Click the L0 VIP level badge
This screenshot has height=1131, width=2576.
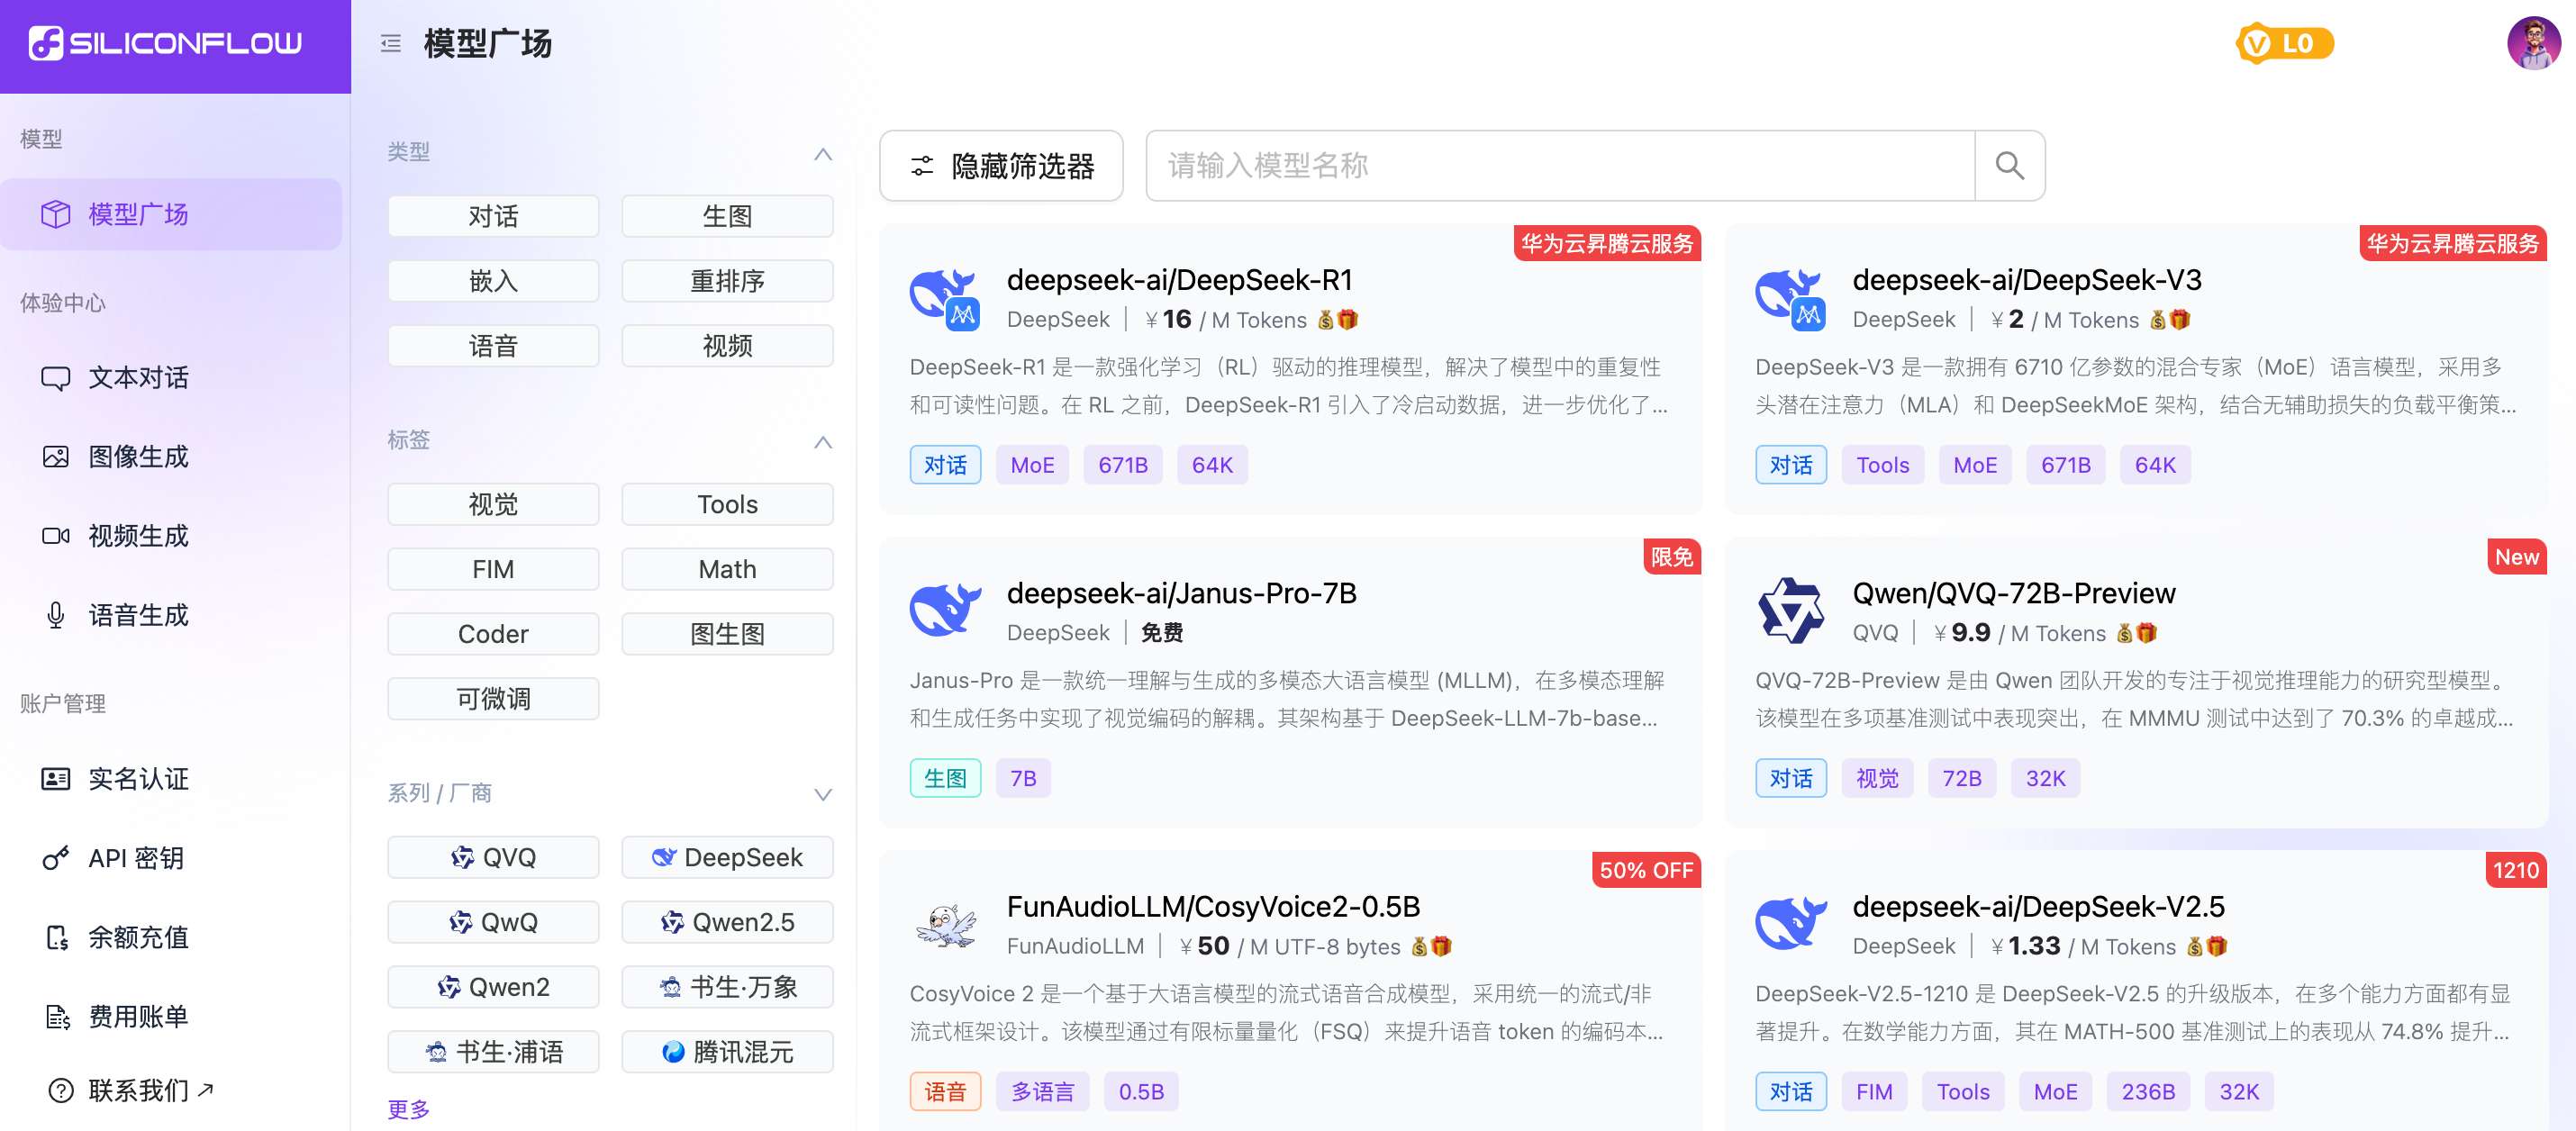tap(2283, 43)
